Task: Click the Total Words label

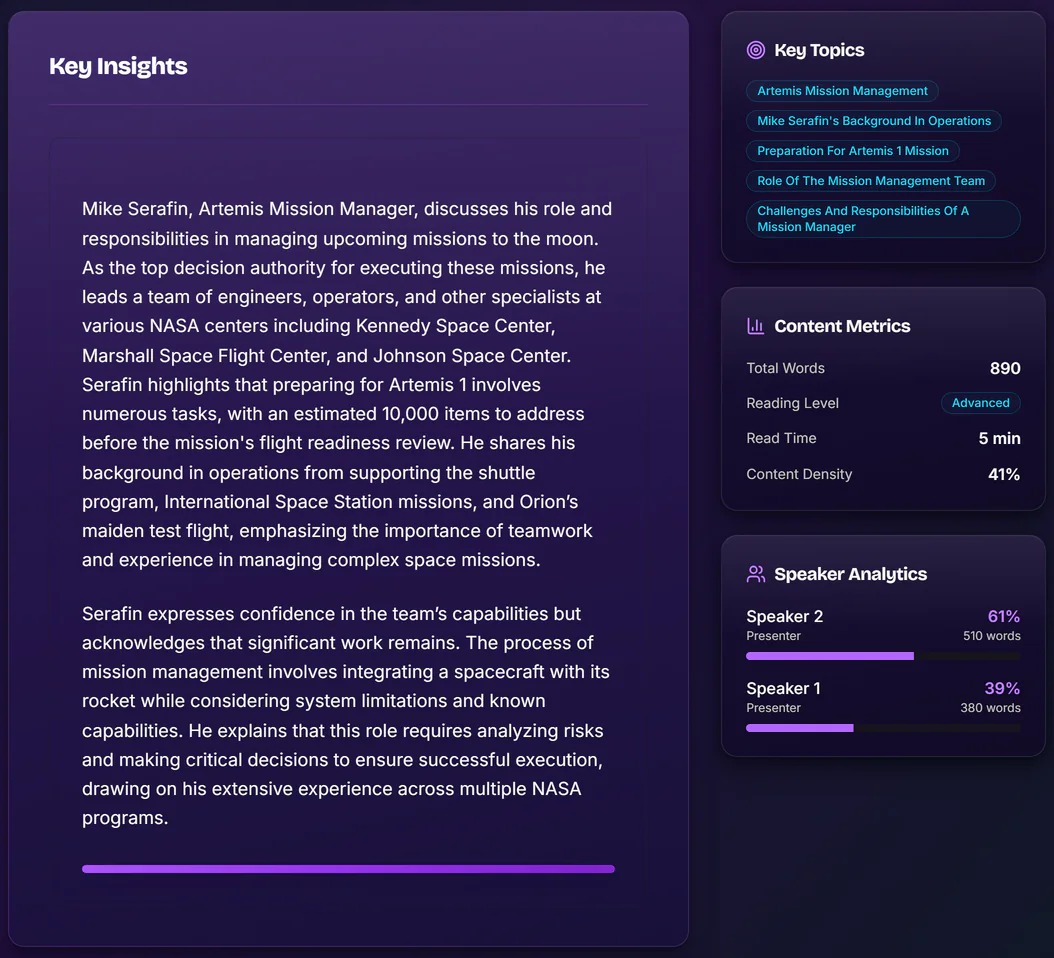Action: [x=785, y=368]
